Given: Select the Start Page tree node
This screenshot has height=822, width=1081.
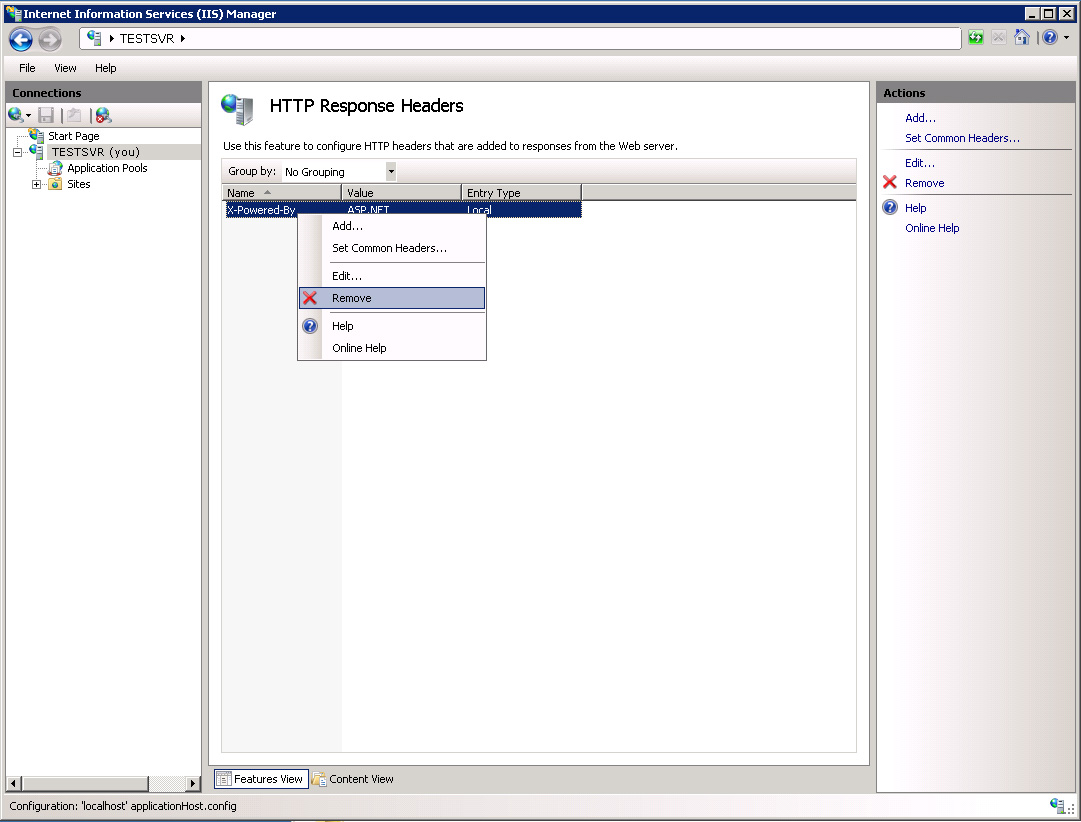Looking at the screenshot, I should click(x=73, y=136).
